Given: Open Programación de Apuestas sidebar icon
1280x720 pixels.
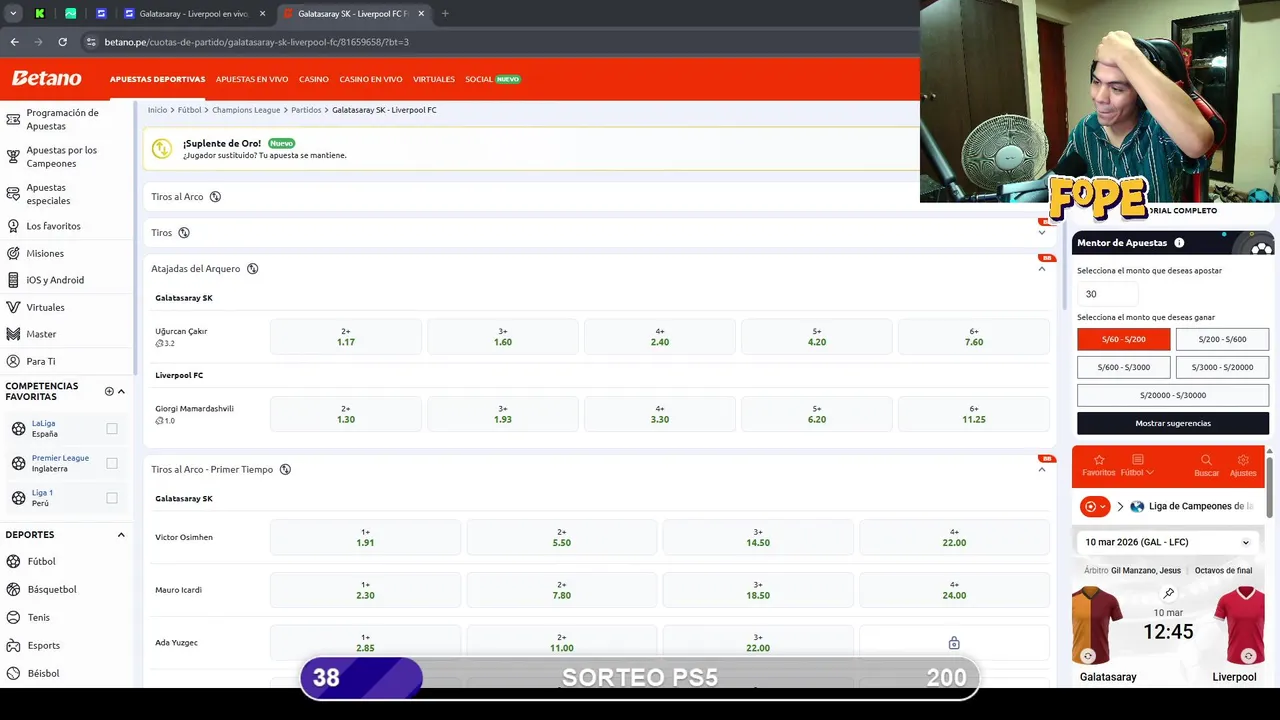Looking at the screenshot, I should [13, 119].
